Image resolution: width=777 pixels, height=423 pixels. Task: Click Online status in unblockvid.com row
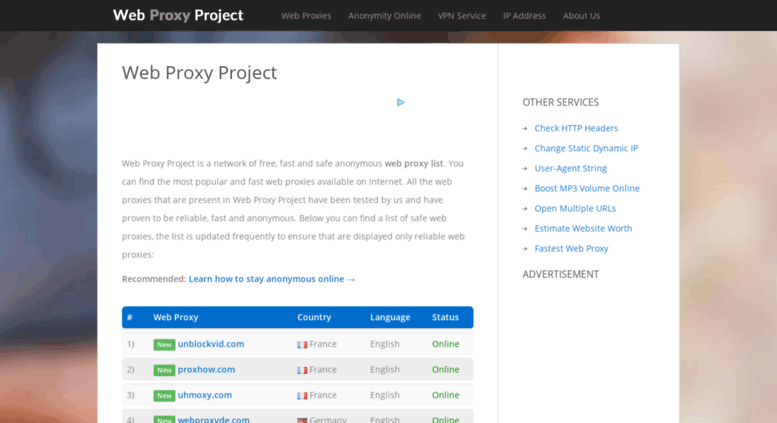tap(445, 344)
